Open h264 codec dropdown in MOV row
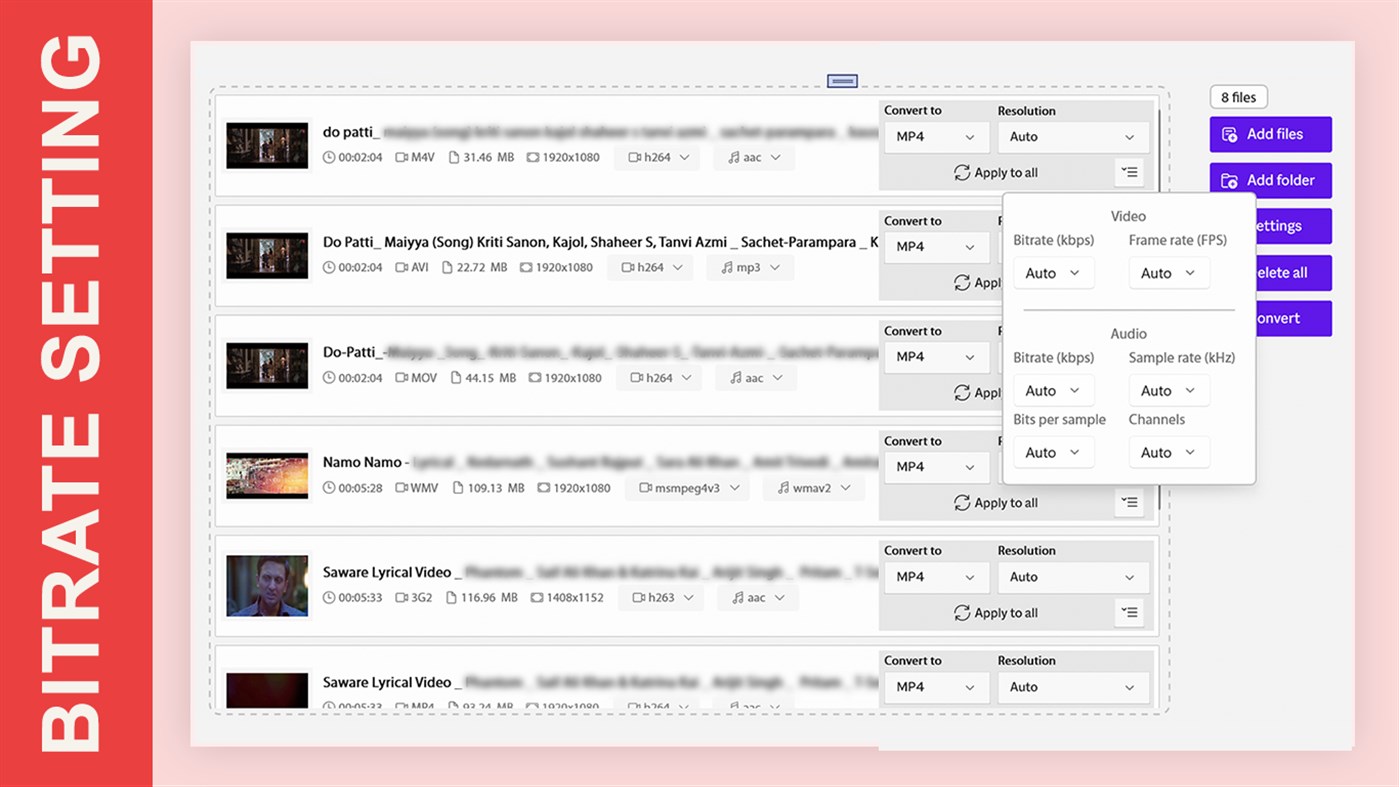The height and width of the screenshot is (787, 1399). 660,378
